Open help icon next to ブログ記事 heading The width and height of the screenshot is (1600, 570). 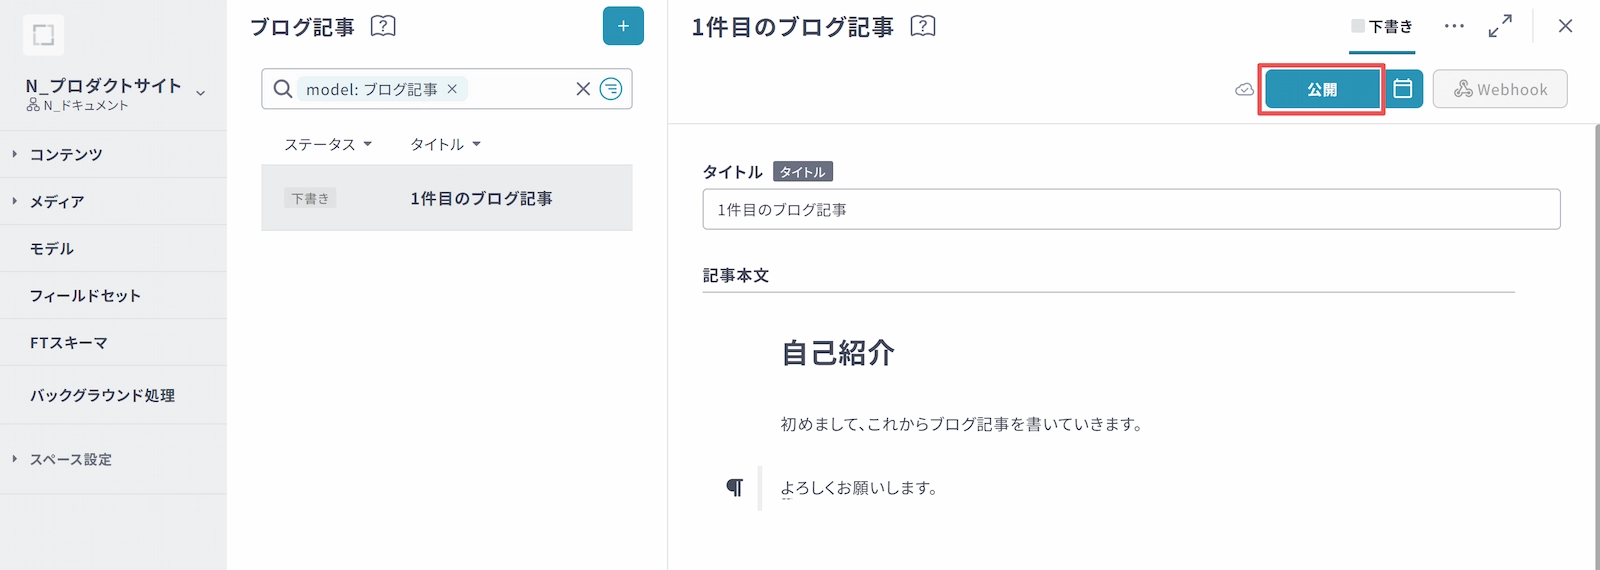click(383, 26)
